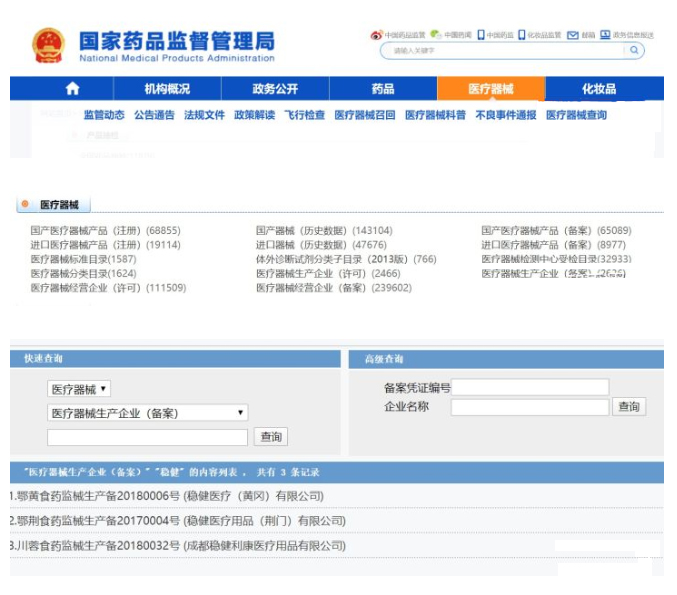
Task: Open 不良事件通报 submenu link
Action: [x=506, y=115]
